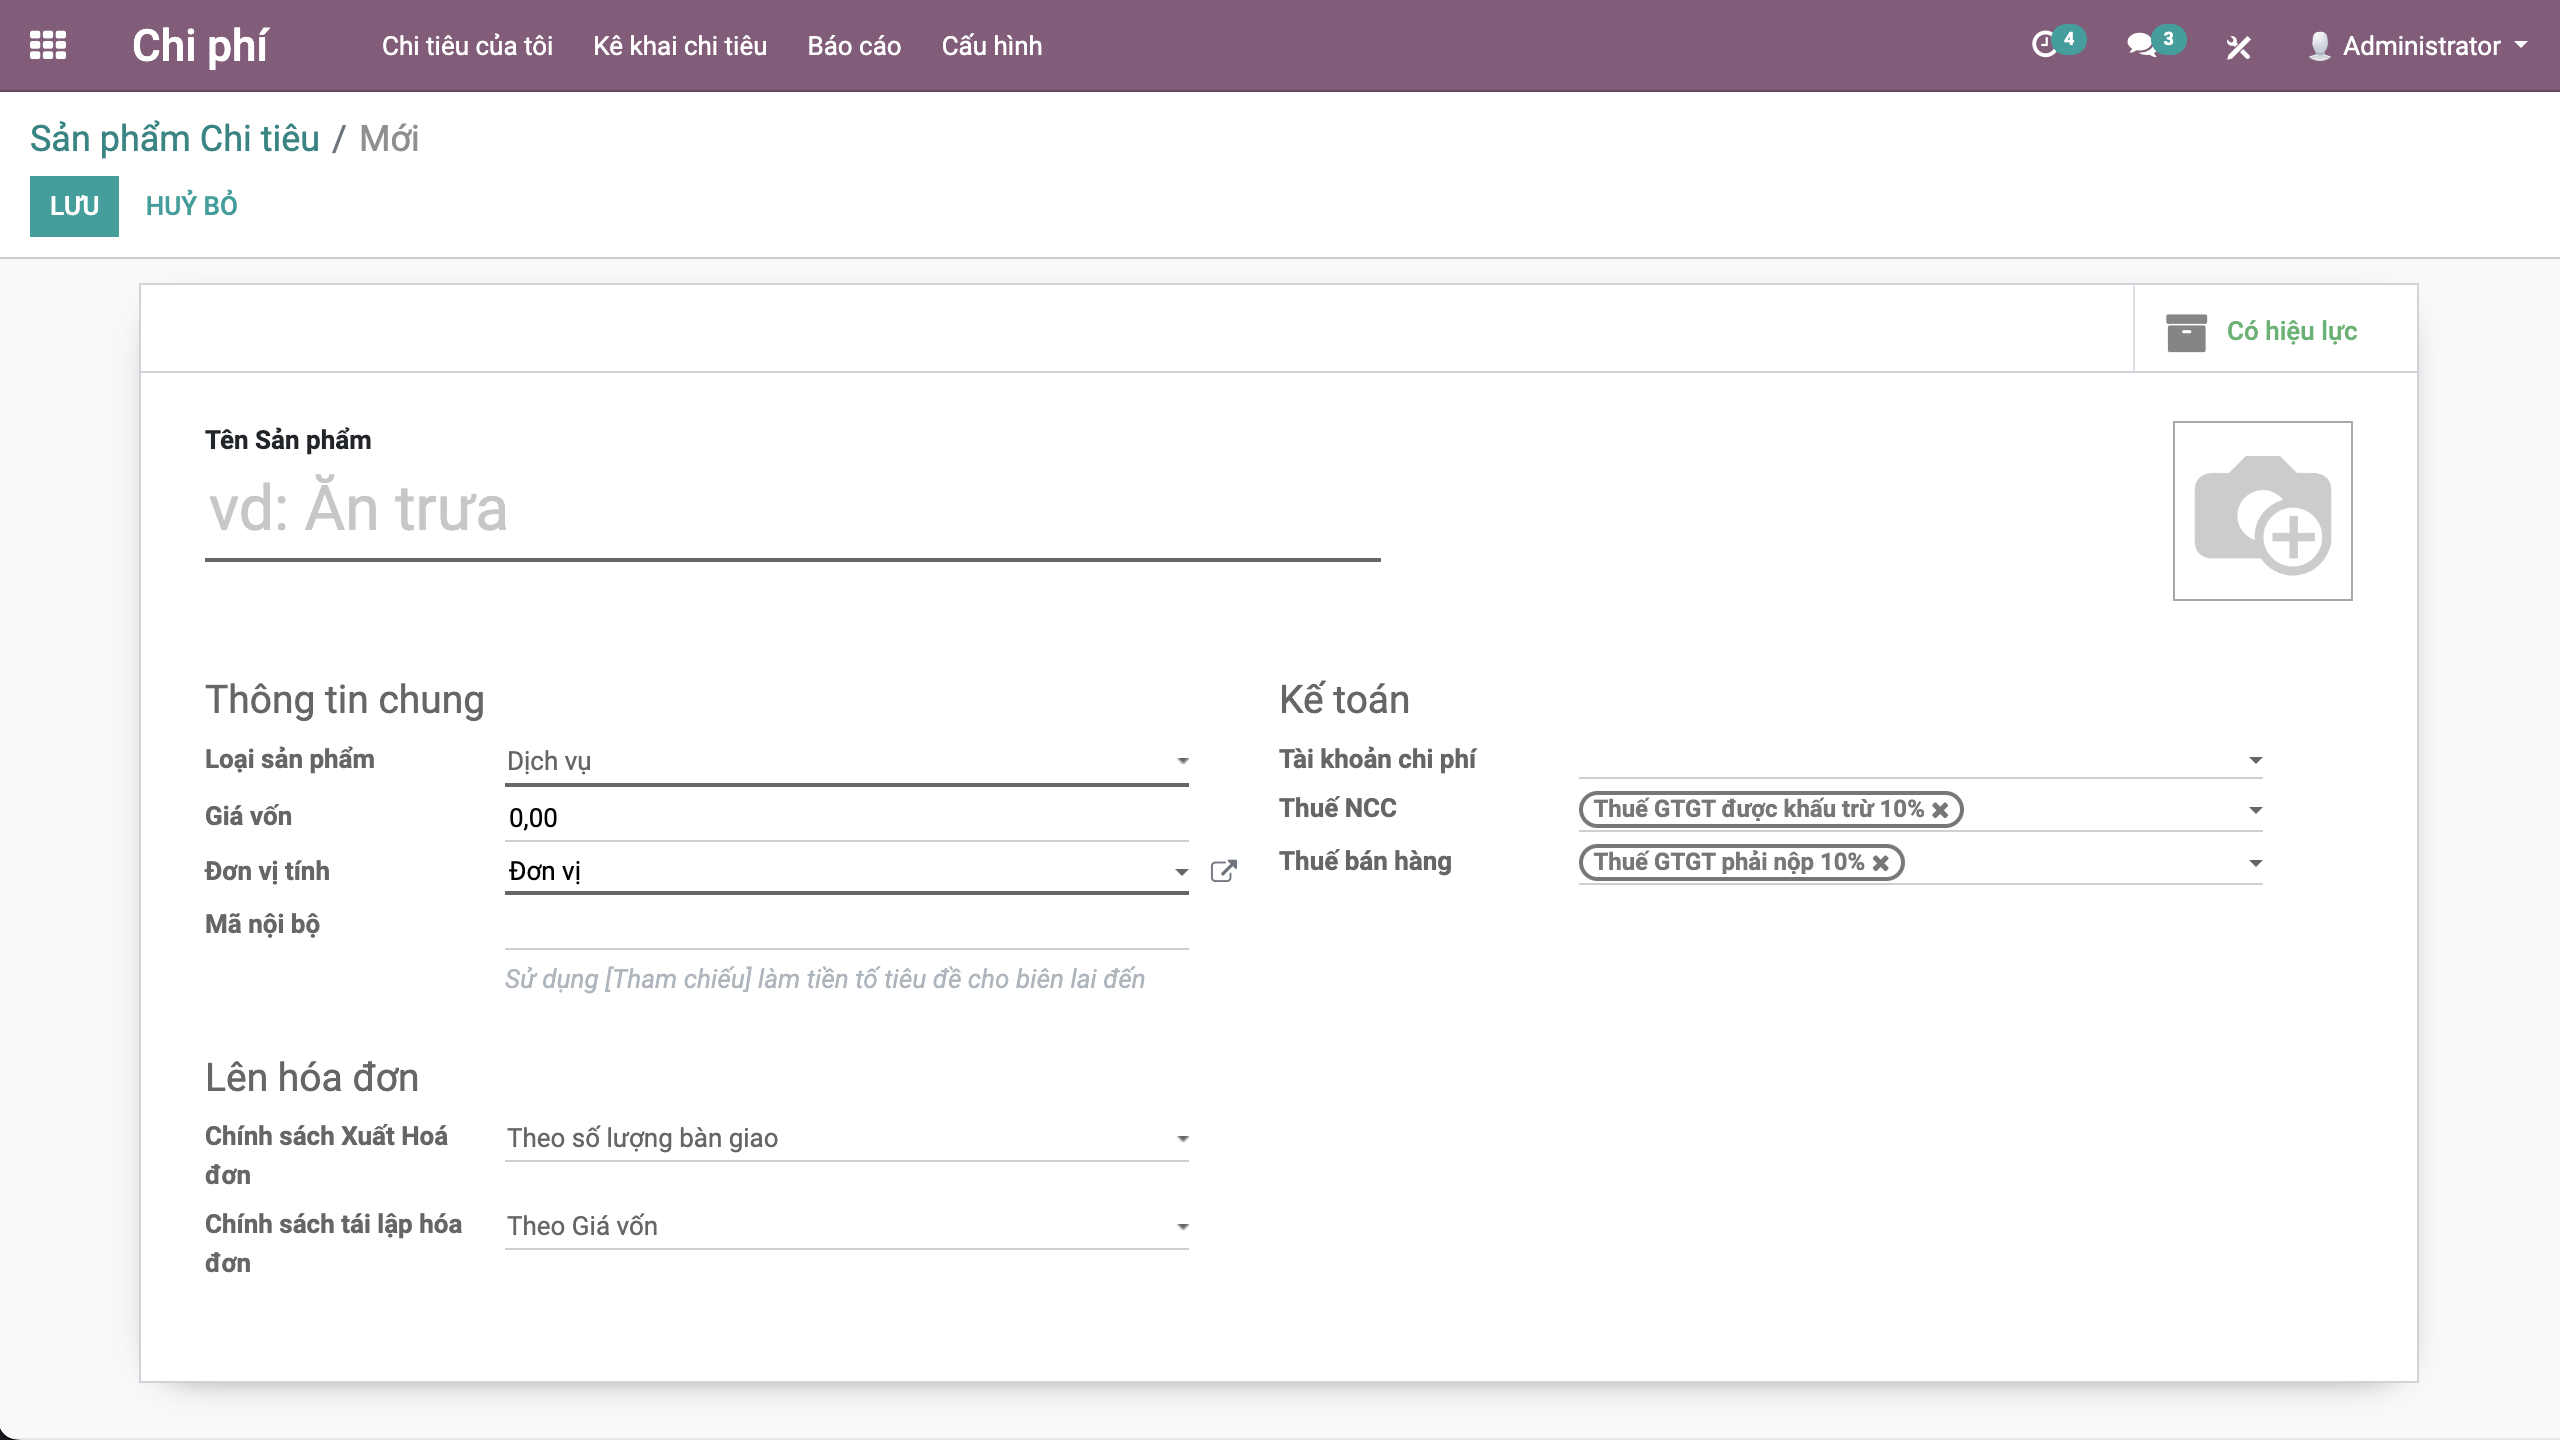Click the product image camera placeholder
Viewport: 2560px width, 1440px height.
pyautogui.click(x=2262, y=511)
